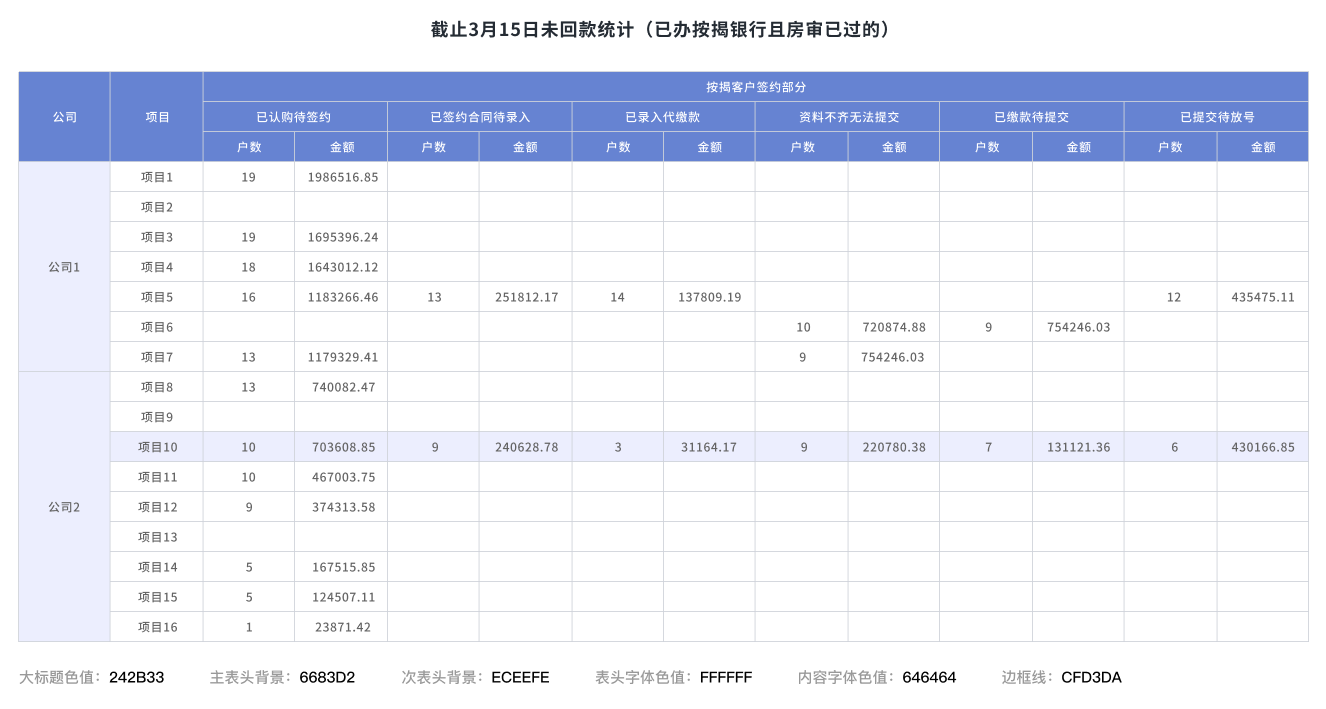Click the 内容字体色值 value 646464
This screenshot has width=1326, height=709.
click(x=929, y=677)
